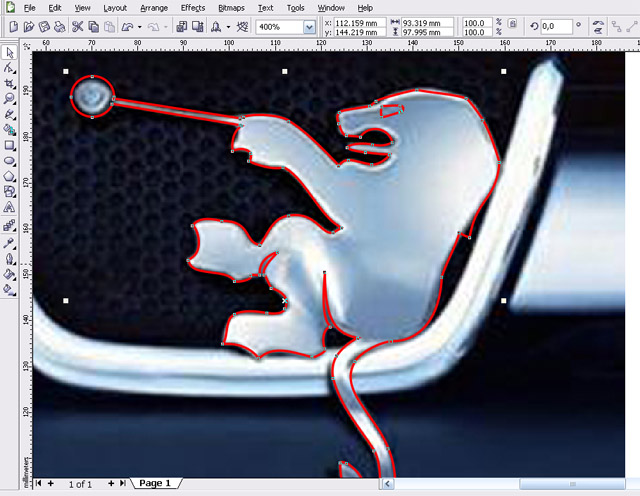Select the Pick tool in toolbox

(x=9, y=52)
